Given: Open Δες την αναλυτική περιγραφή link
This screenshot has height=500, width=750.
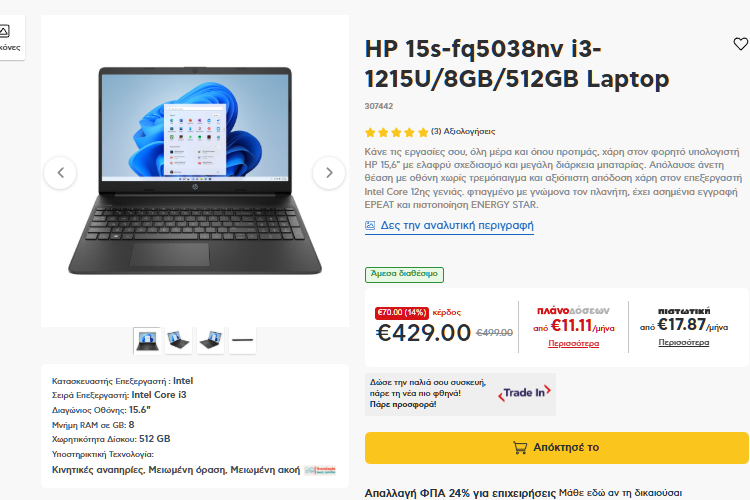Looking at the screenshot, I should click(x=457, y=225).
